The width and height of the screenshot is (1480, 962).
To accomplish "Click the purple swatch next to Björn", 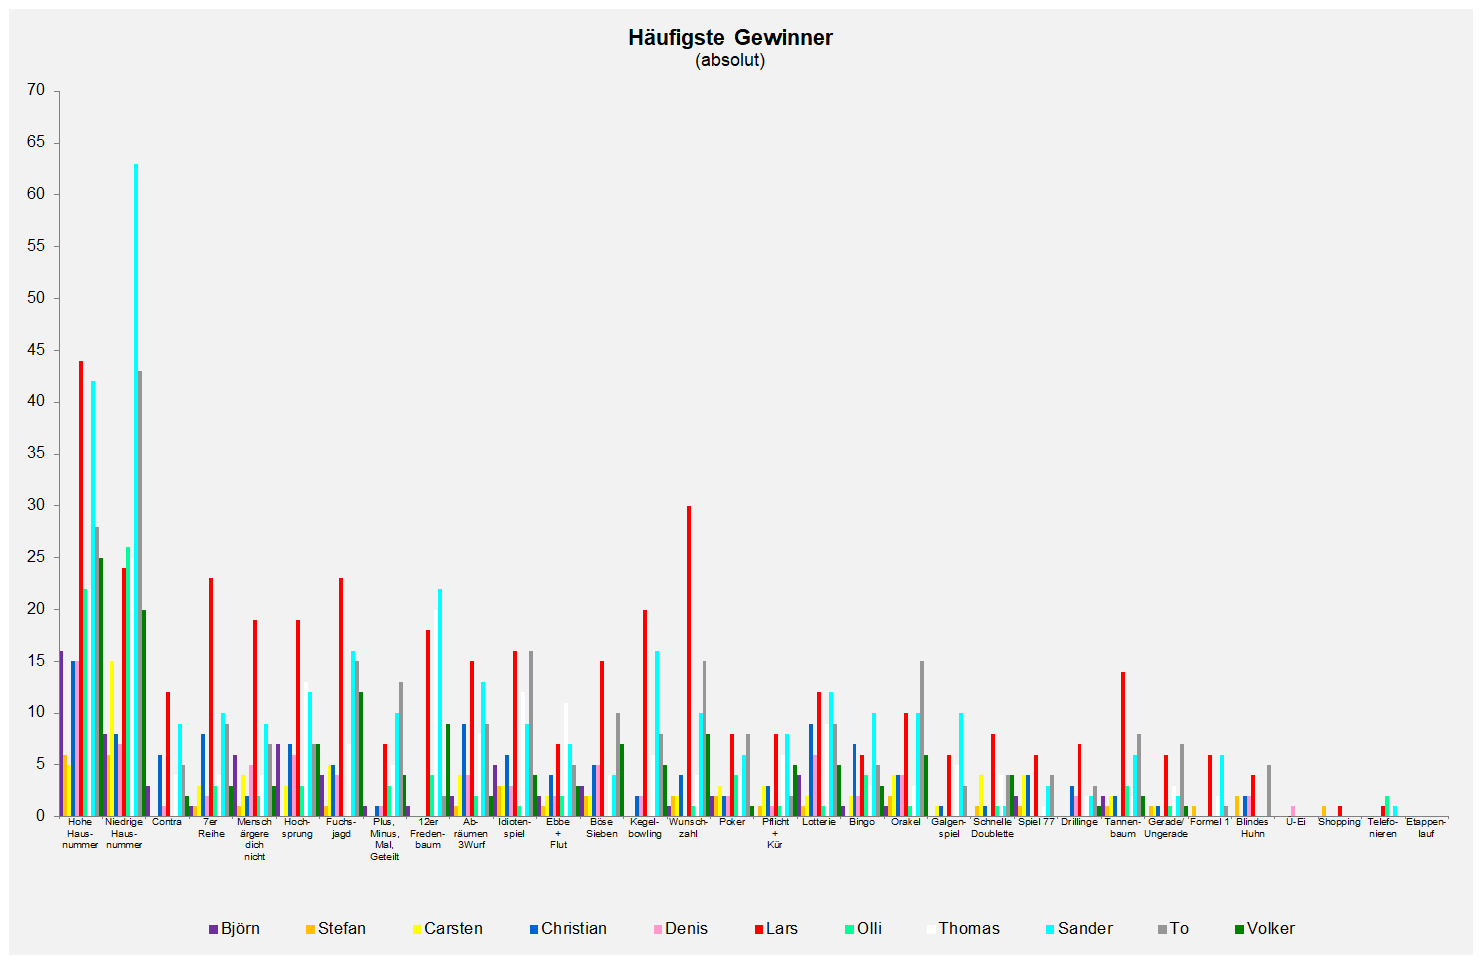I will [x=213, y=929].
